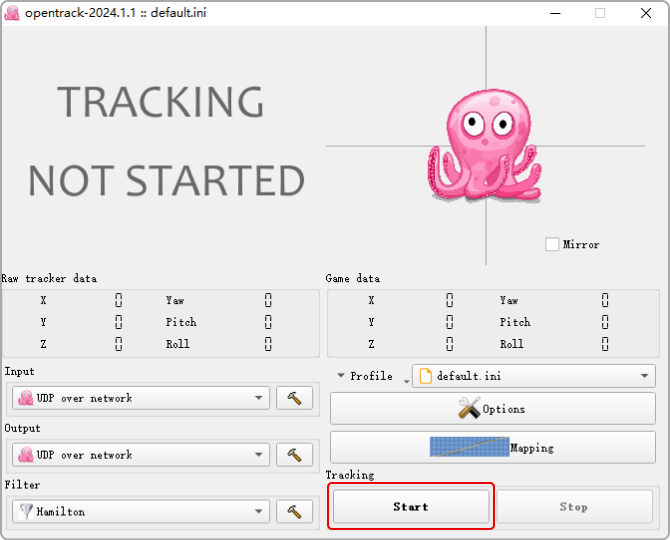Expand the Output protocol dropdown
This screenshot has width=670, height=540.
coord(140,455)
